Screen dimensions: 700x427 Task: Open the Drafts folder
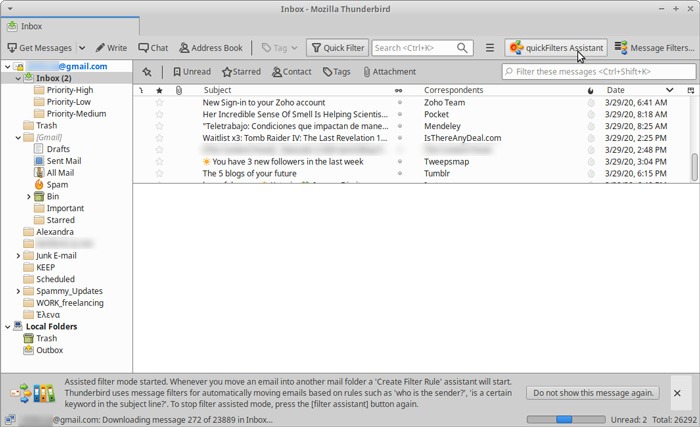pos(58,149)
